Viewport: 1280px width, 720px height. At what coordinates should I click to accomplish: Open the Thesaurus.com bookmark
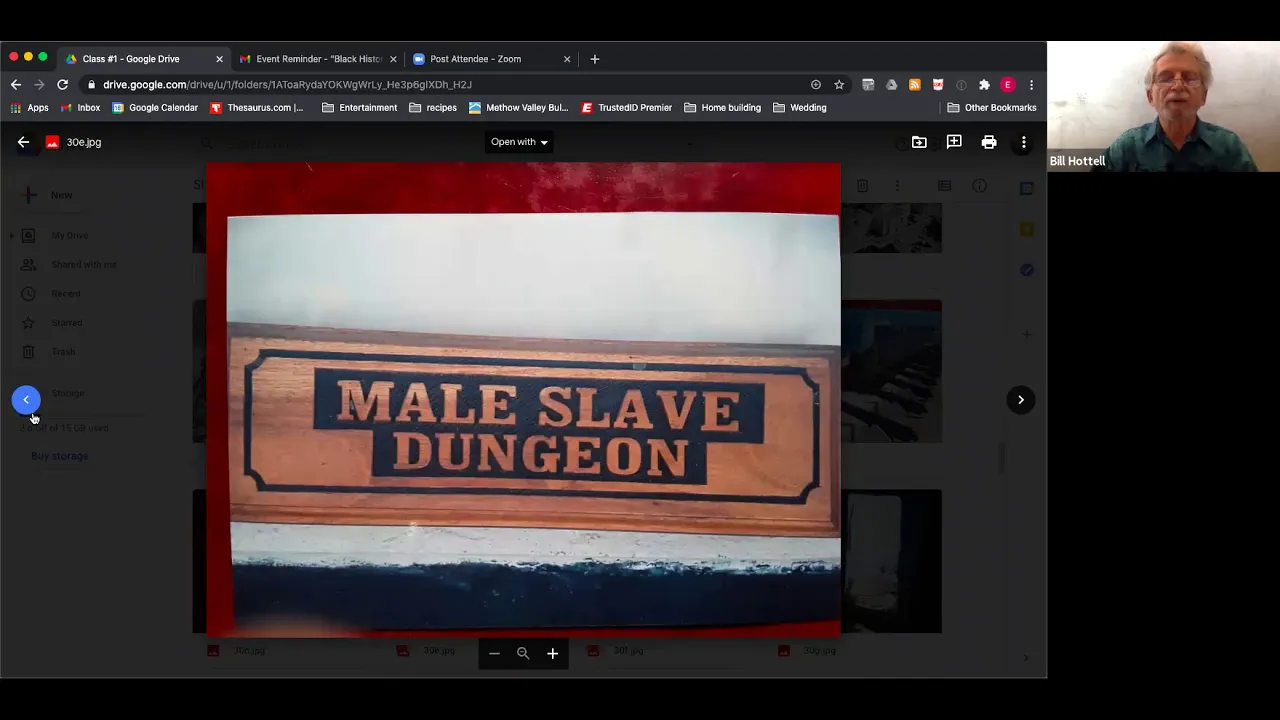[x=256, y=108]
